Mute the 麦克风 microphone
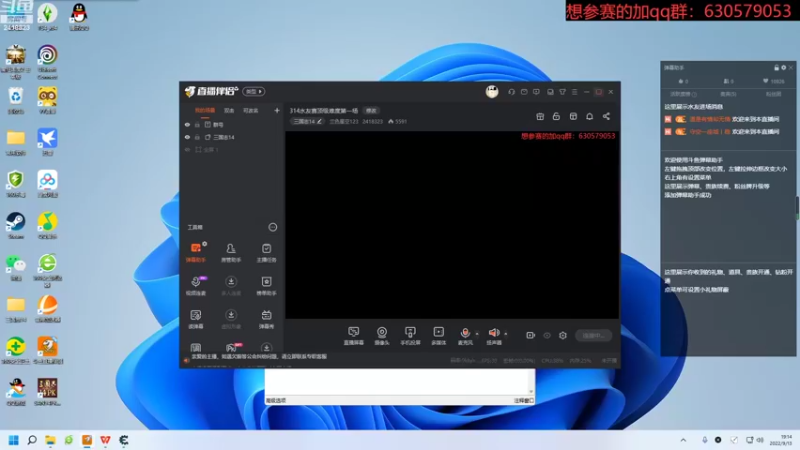The image size is (800, 450). pos(465,336)
